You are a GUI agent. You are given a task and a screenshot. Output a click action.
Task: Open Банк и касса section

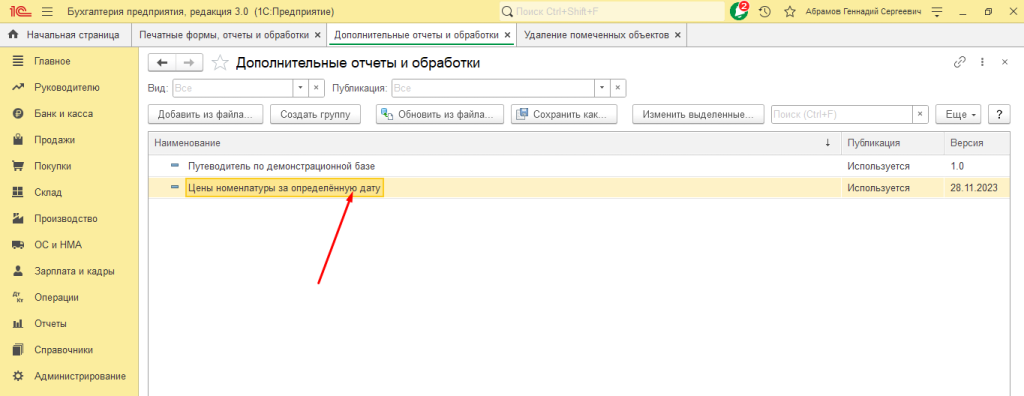pyautogui.click(x=63, y=114)
